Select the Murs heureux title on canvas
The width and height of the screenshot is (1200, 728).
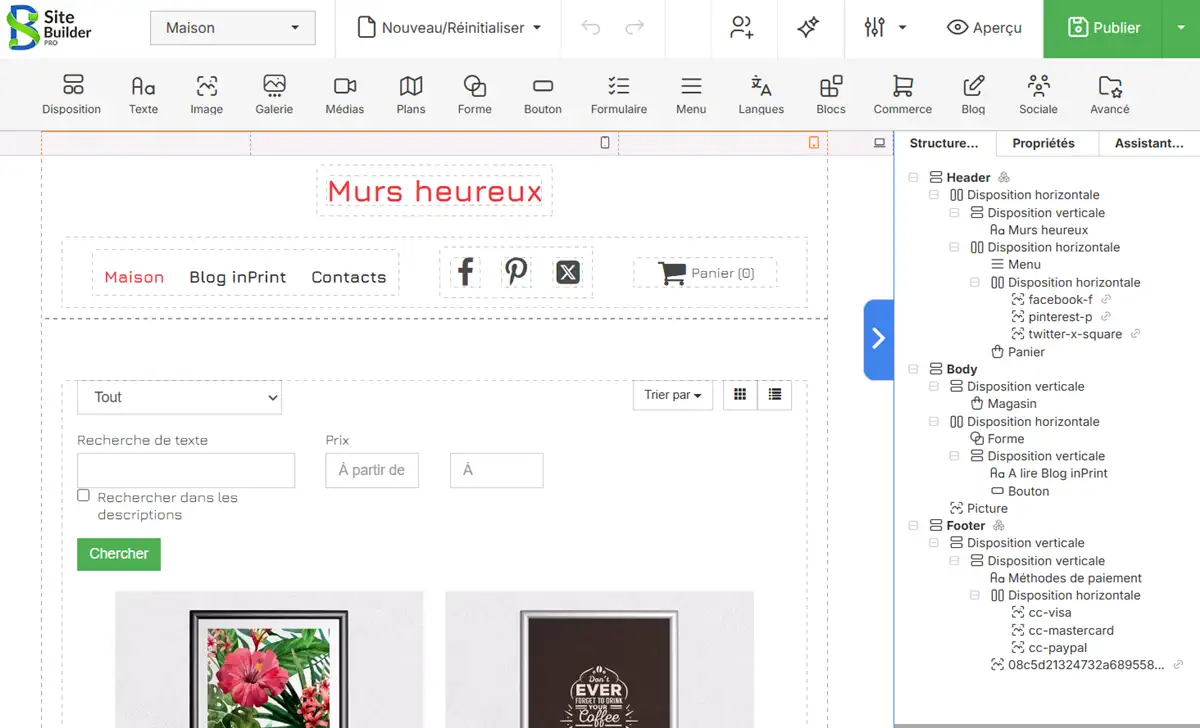(x=435, y=190)
